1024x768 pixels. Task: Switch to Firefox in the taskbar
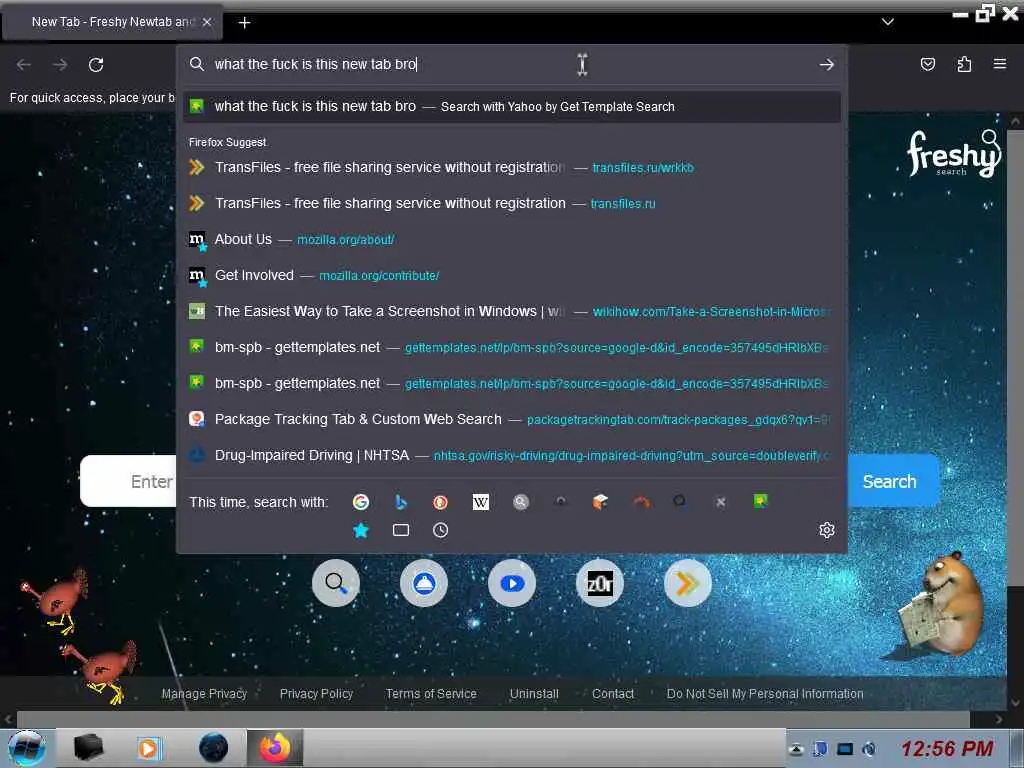pyautogui.click(x=275, y=748)
